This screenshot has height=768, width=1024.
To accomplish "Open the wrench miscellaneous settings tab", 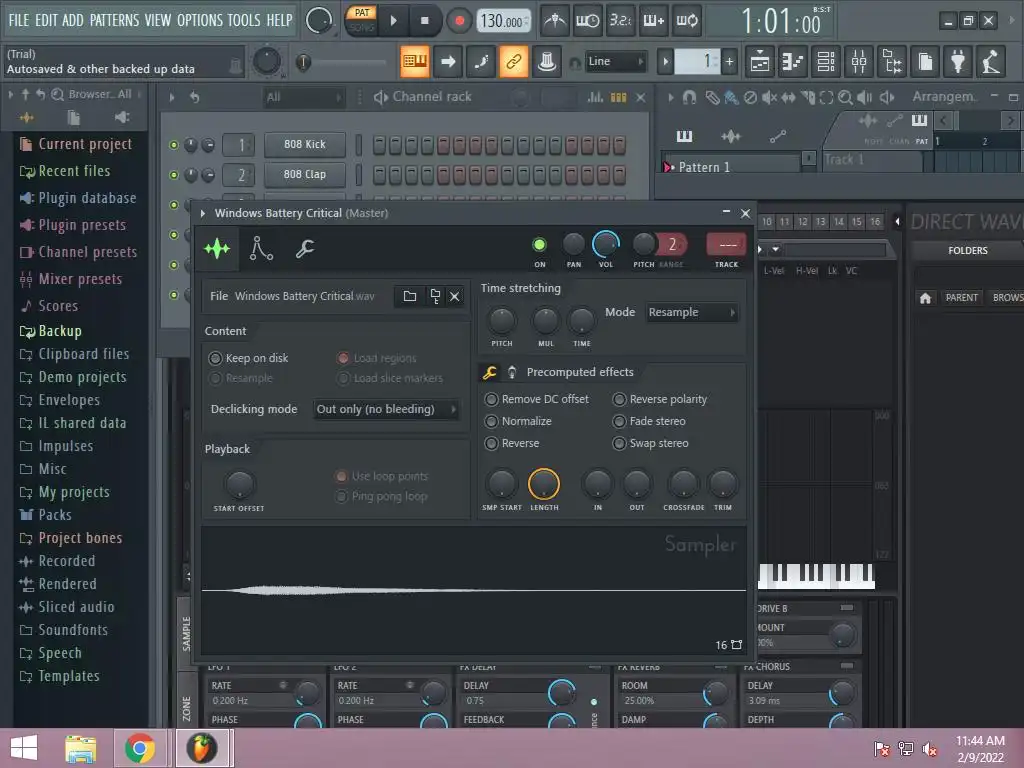I will [304, 249].
